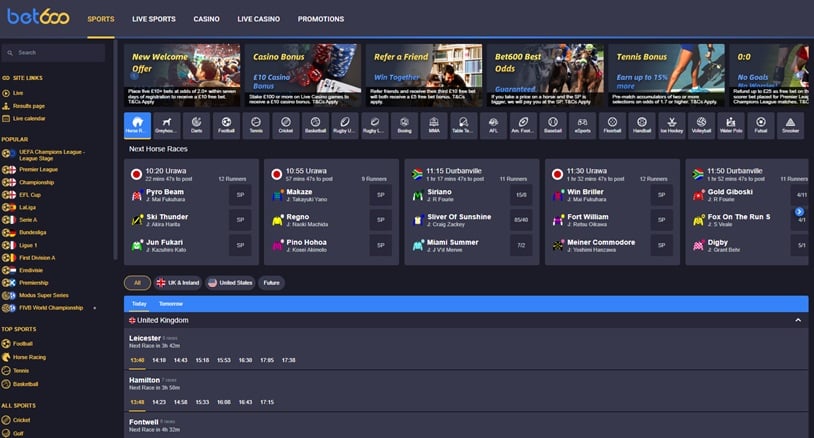Select the Horse Racing sport icon
The width and height of the screenshot is (814, 438).
pos(138,125)
